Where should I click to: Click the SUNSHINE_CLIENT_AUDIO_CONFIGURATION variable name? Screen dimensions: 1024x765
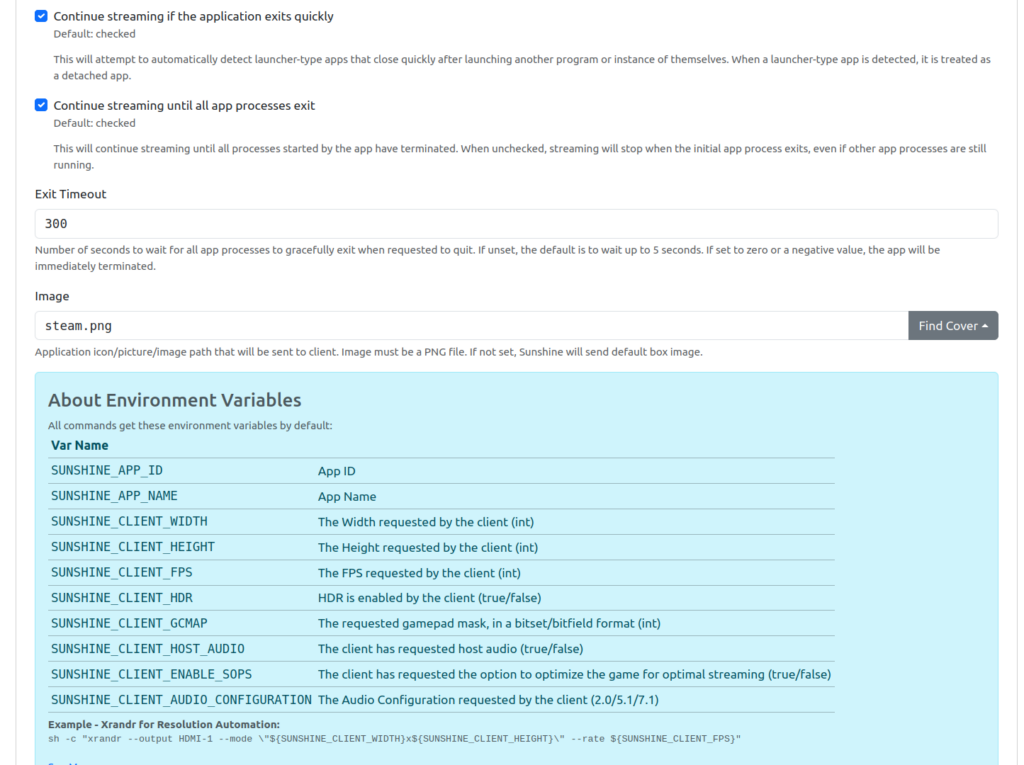181,700
